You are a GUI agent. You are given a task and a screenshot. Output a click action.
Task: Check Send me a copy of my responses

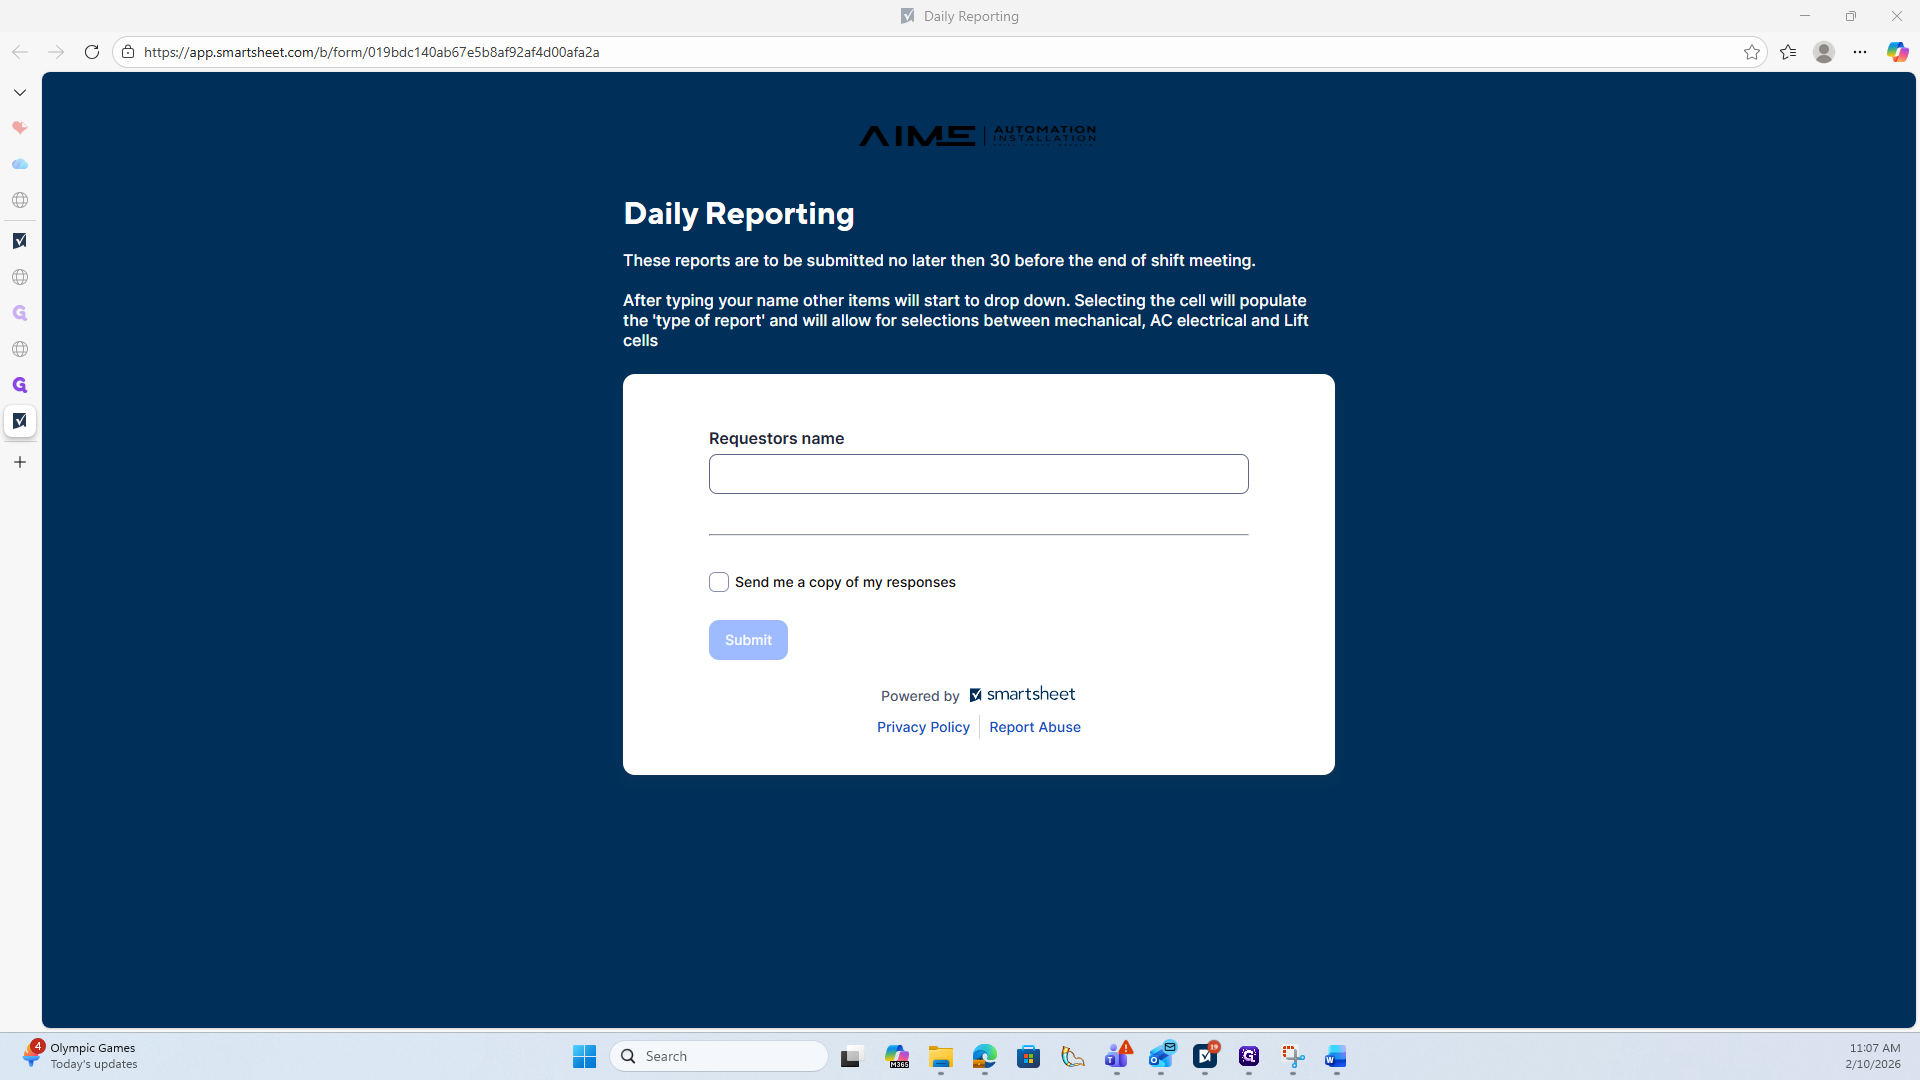[x=718, y=582]
